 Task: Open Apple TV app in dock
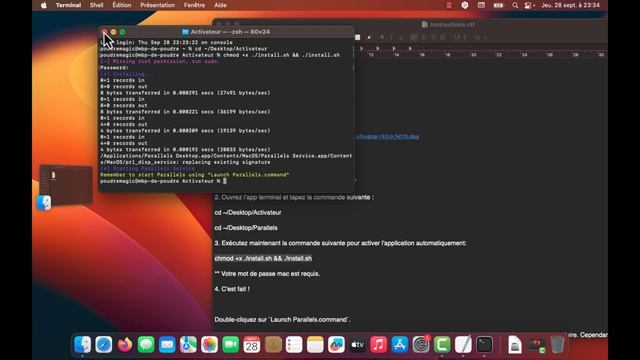[358, 345]
